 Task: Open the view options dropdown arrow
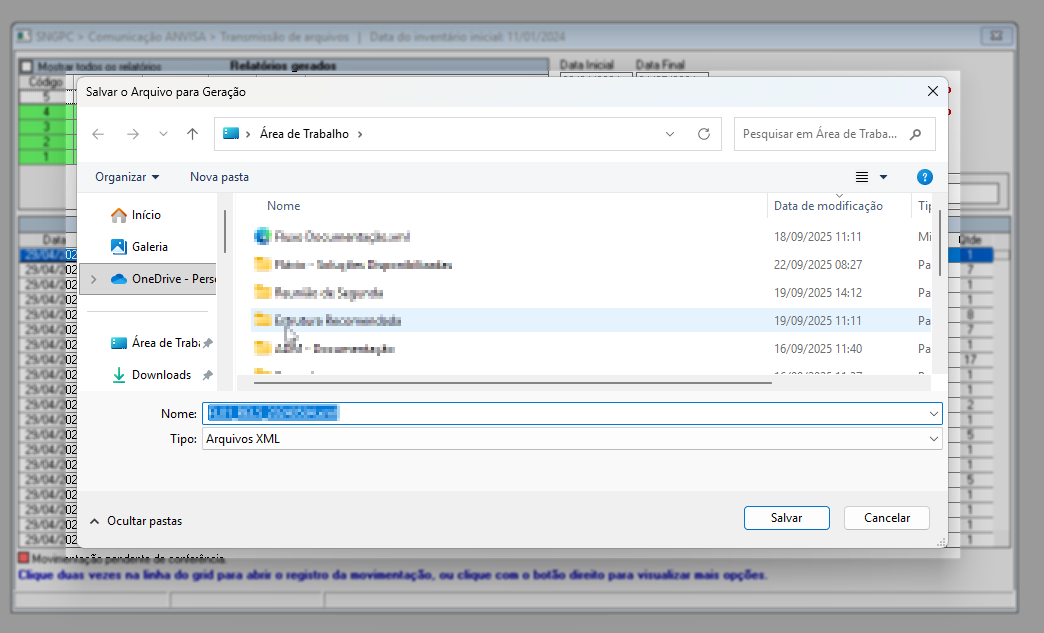click(883, 177)
